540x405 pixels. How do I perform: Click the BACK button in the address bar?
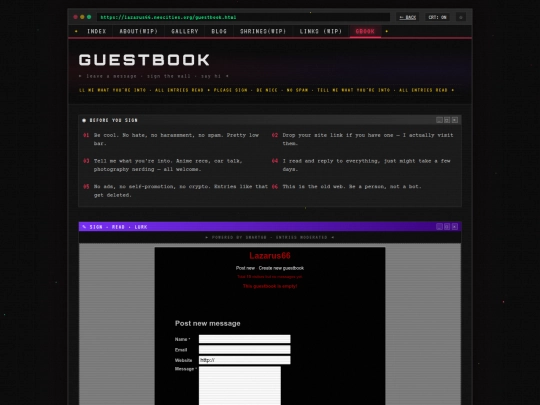(408, 17)
